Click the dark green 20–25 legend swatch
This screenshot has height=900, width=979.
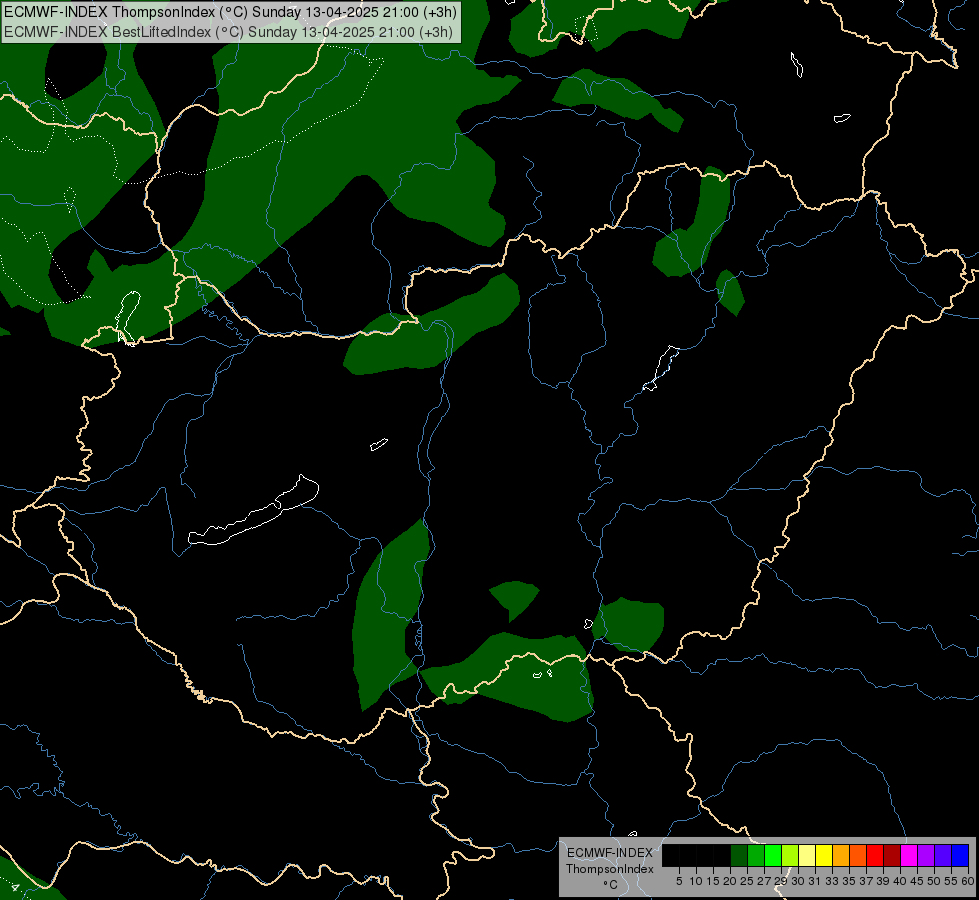pos(739,855)
